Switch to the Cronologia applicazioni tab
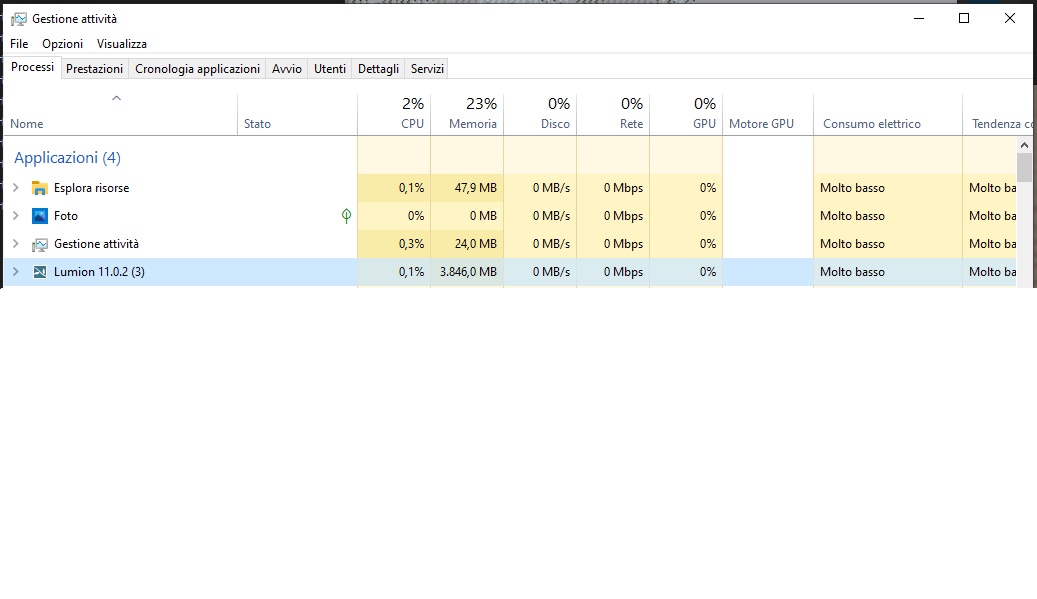Screen dimensions: 1037x599 pyautogui.click(x=197, y=69)
